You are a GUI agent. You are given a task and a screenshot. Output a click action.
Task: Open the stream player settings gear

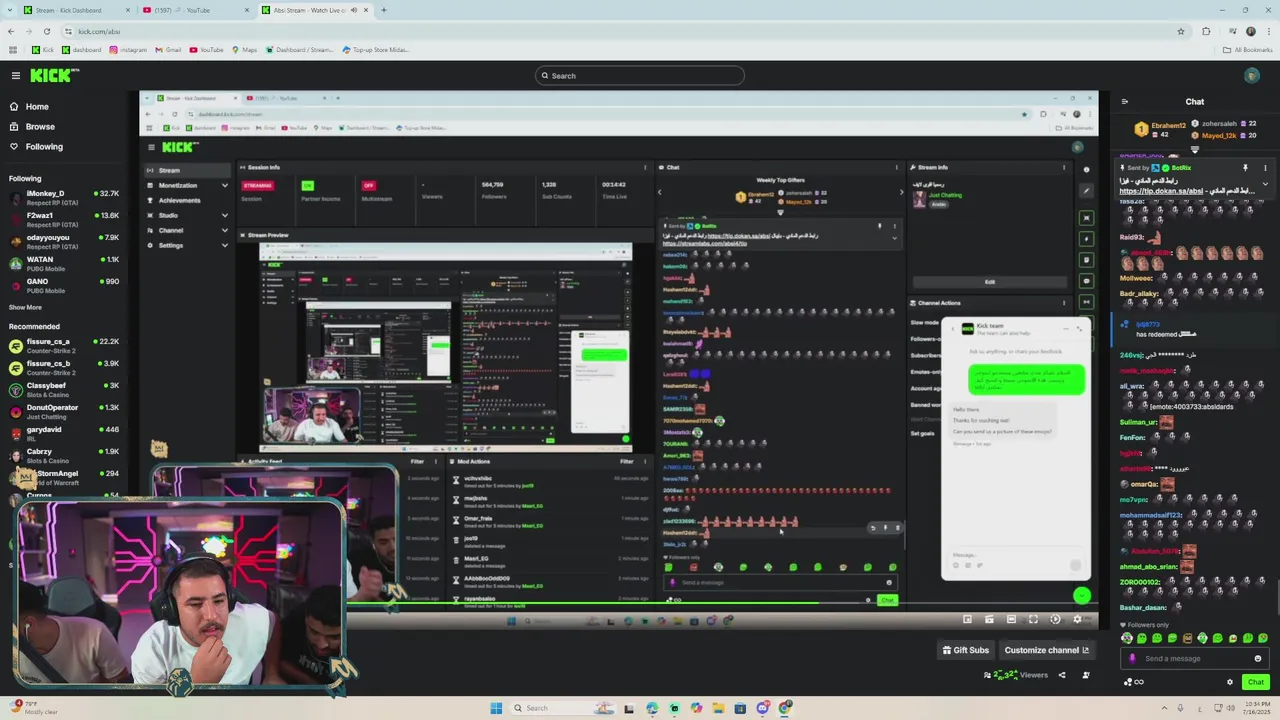[x=1077, y=620]
